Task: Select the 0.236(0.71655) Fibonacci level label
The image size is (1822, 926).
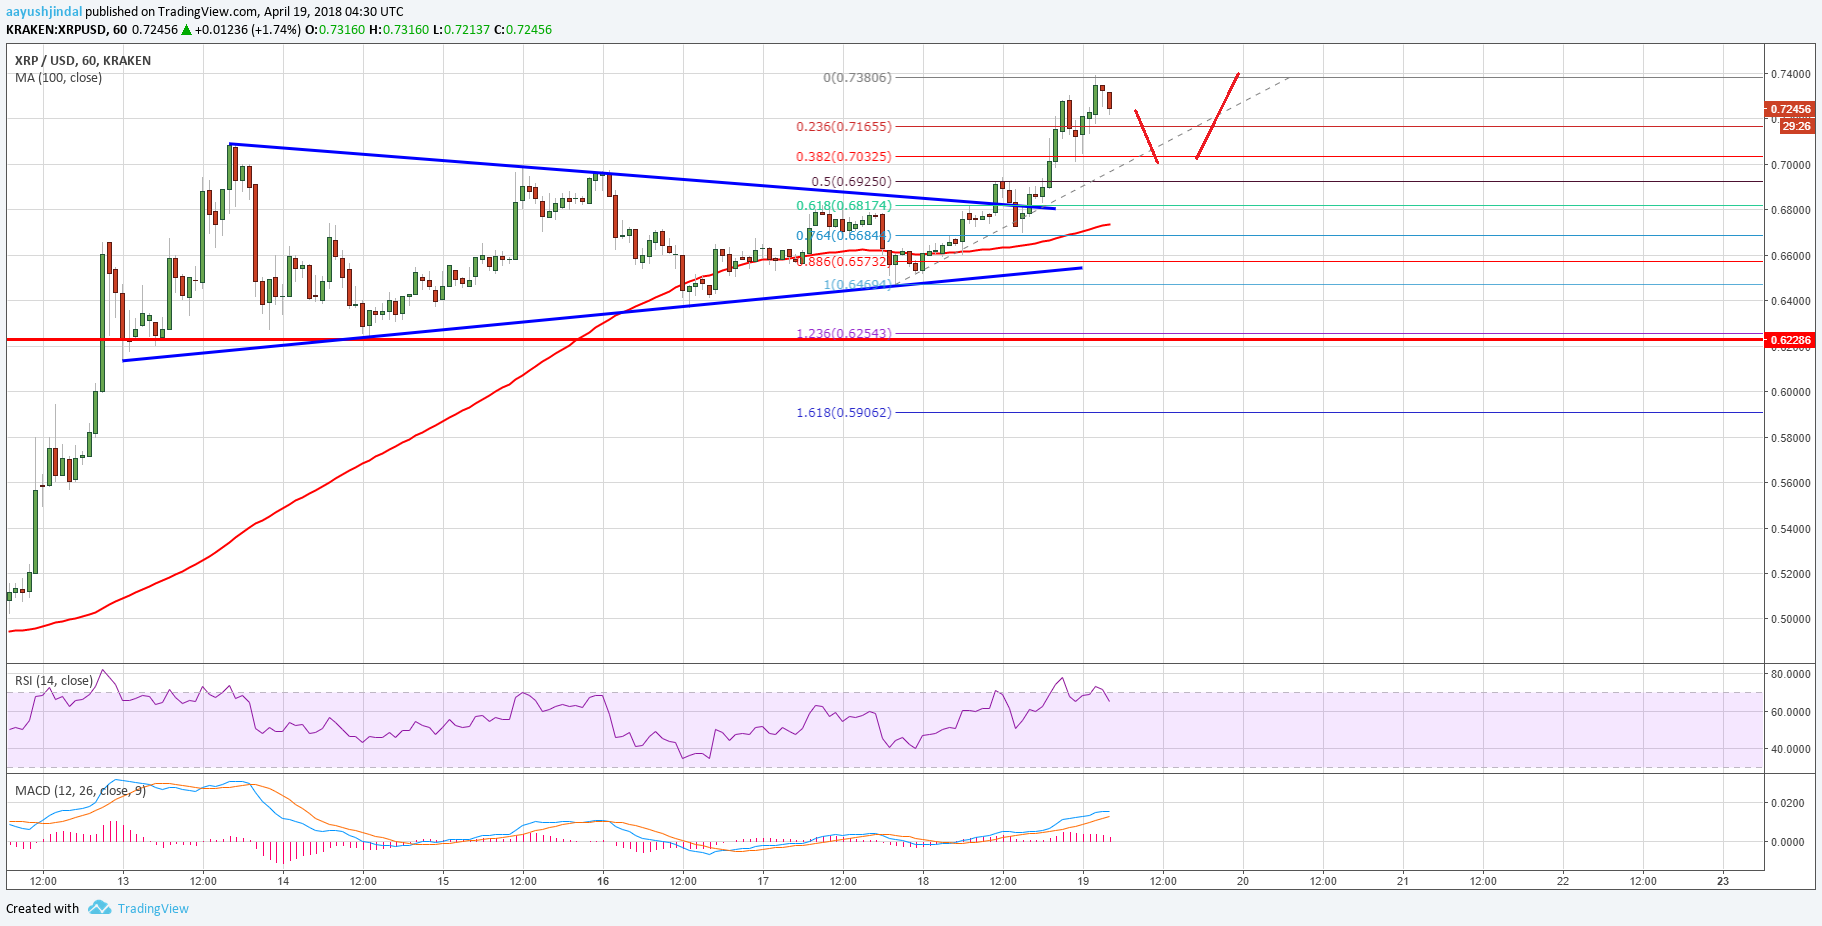Action: point(843,127)
